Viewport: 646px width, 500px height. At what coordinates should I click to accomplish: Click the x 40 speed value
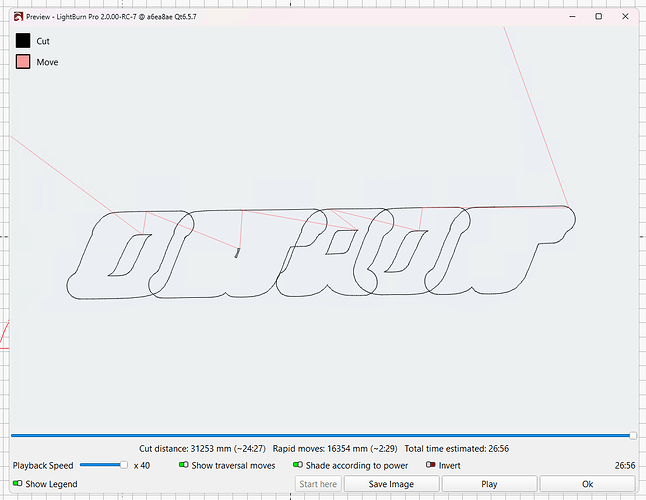[142, 465]
